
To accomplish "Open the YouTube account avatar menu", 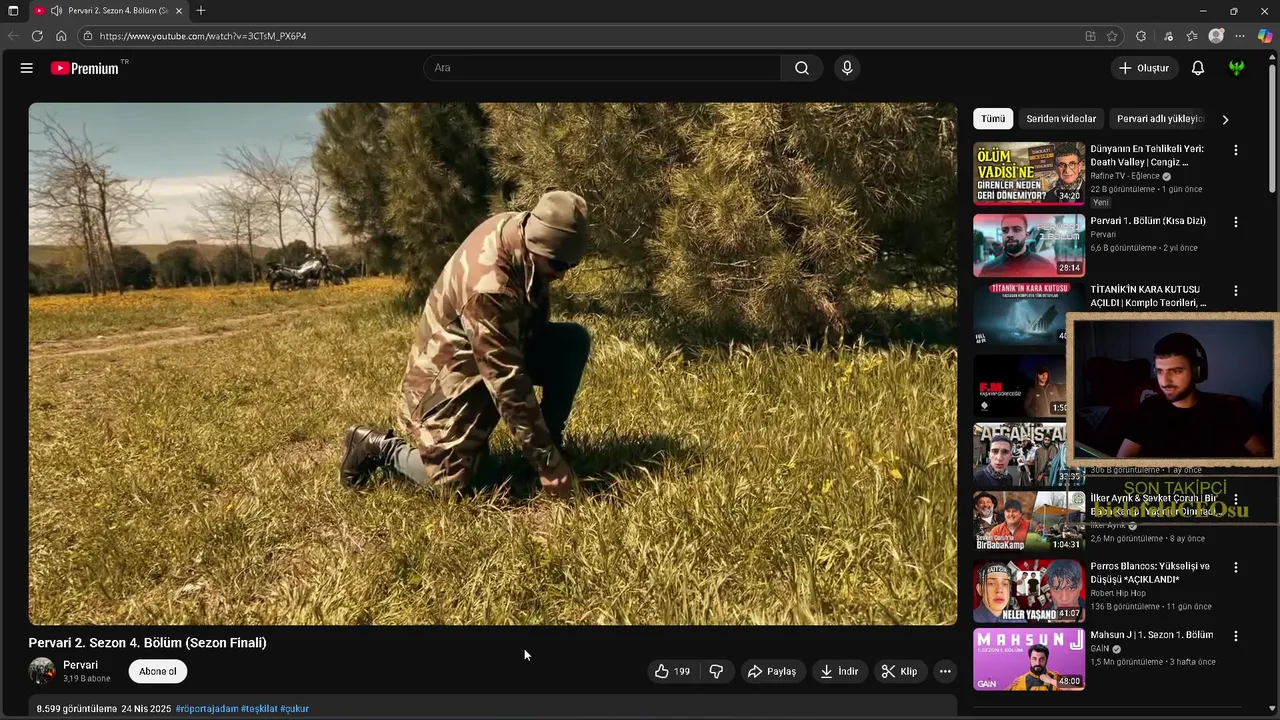I will click(x=1237, y=68).
